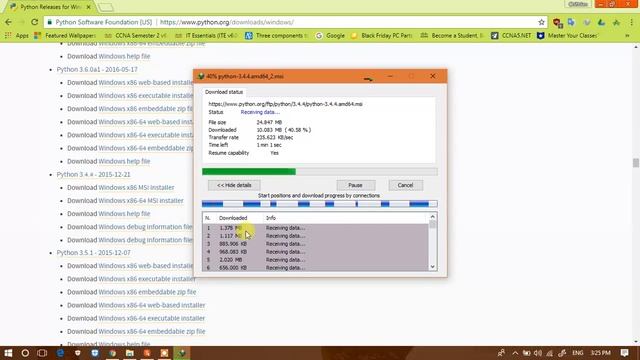640x360 pixels.
Task: Go back in the Chrome browser
Action: click(x=9, y=22)
